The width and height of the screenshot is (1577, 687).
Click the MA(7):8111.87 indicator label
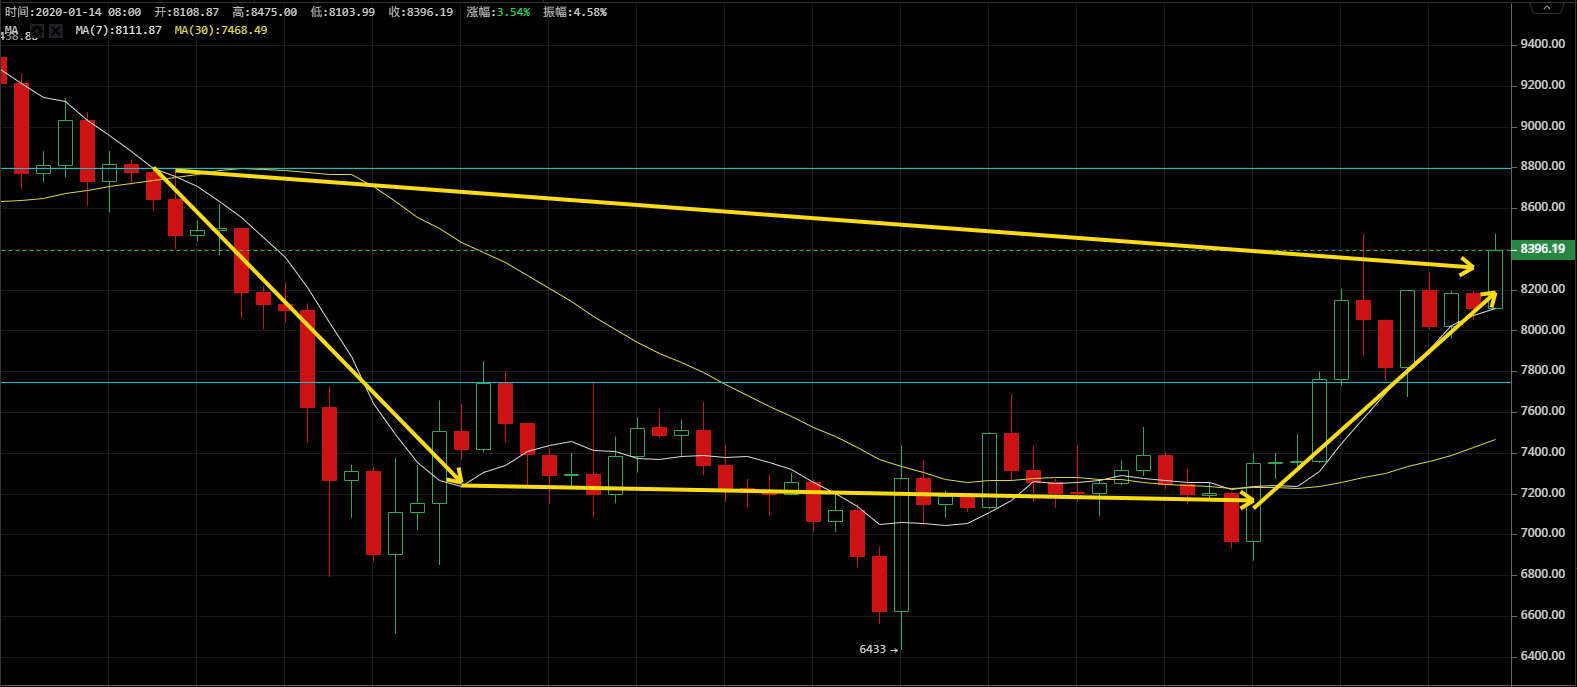[118, 30]
